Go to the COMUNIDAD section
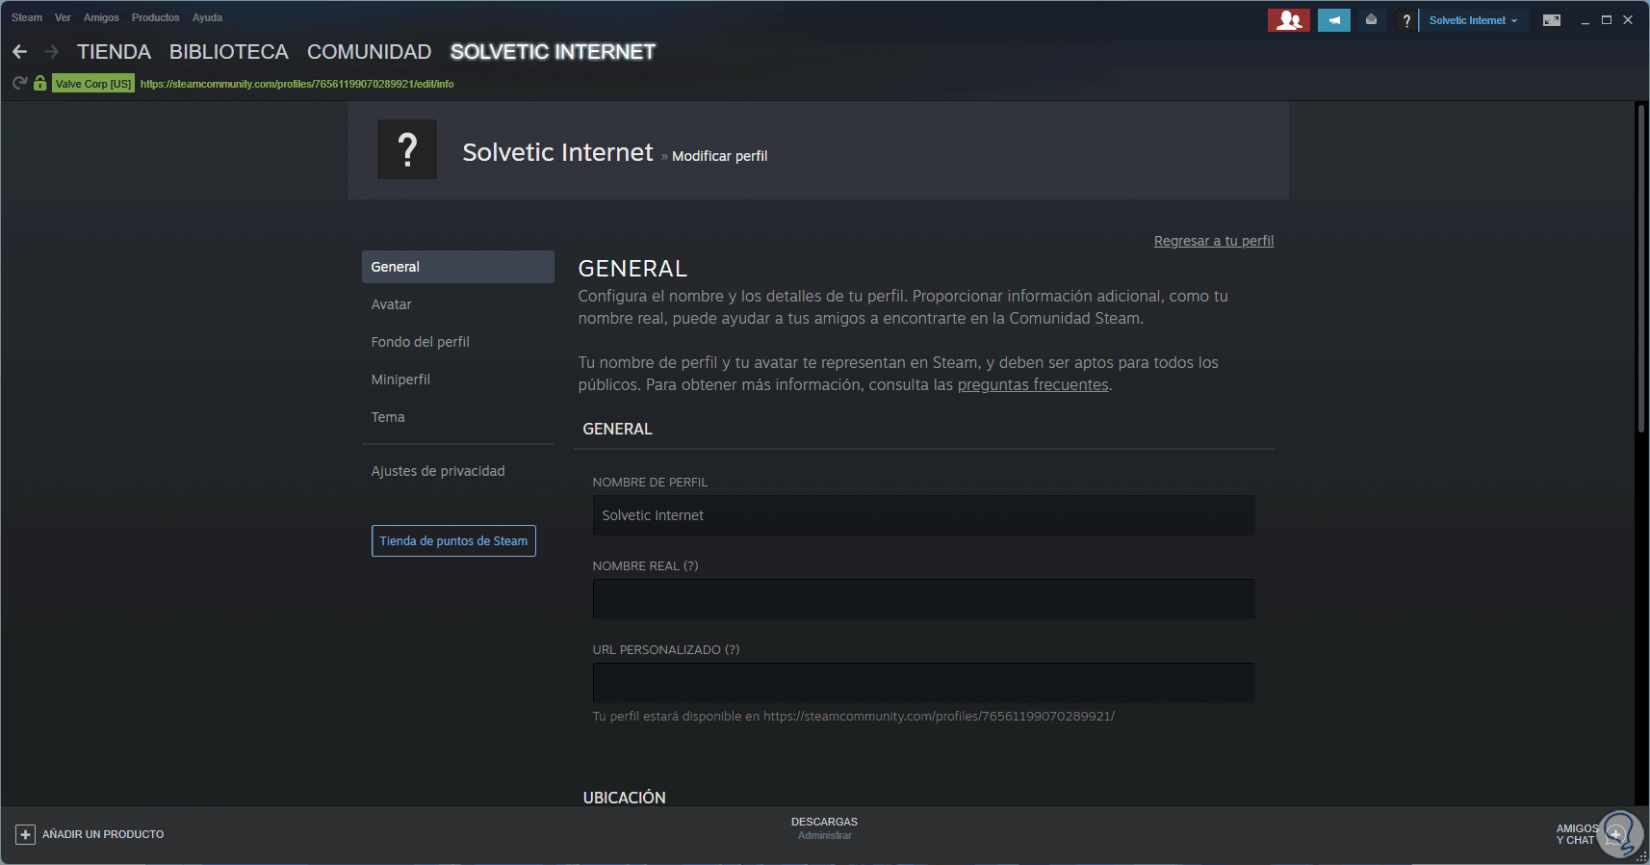Screen dimensions: 1650x865 [369, 52]
